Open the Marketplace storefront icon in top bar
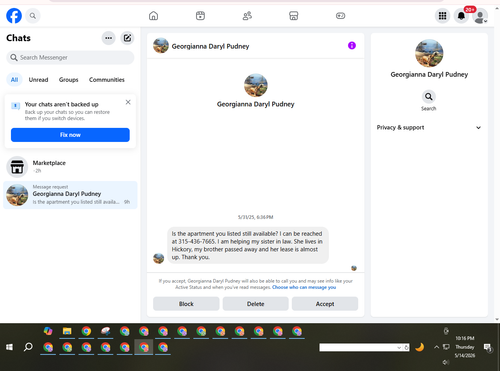The width and height of the screenshot is (500, 371). 293,16
